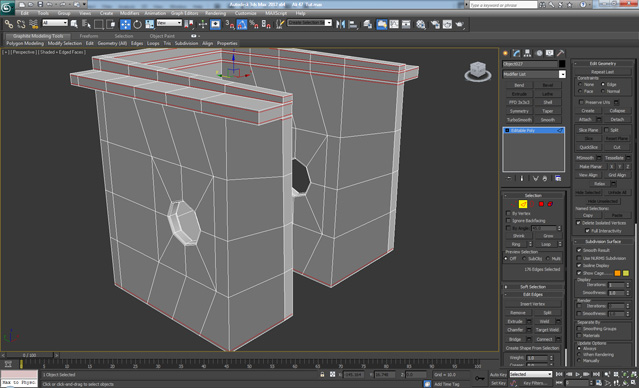Enable Use NURMS Subdivision checkbox

click(x=579, y=258)
